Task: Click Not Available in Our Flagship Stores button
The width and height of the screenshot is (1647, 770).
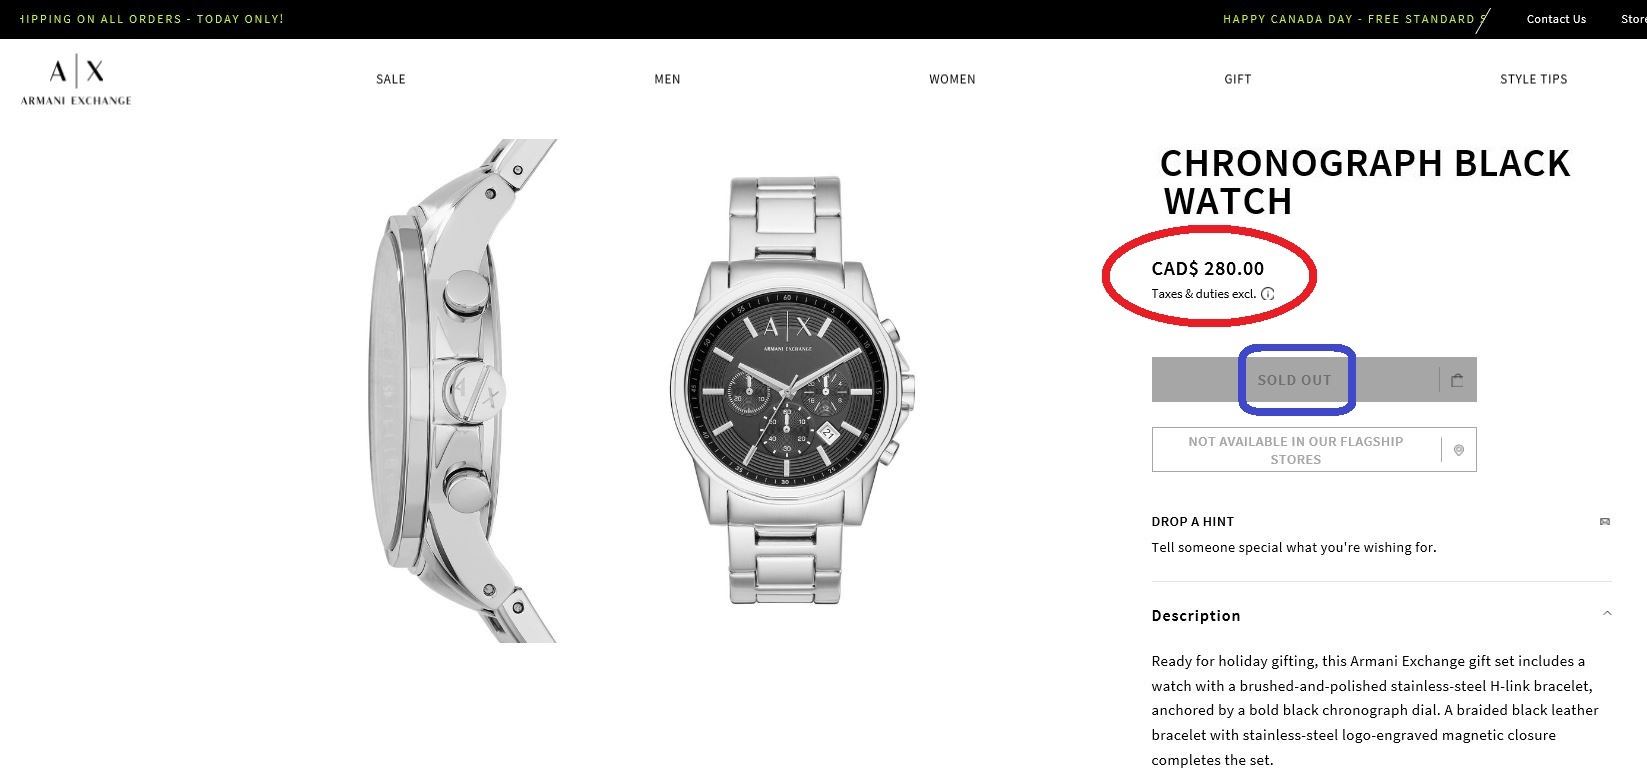Action: 1295,450
